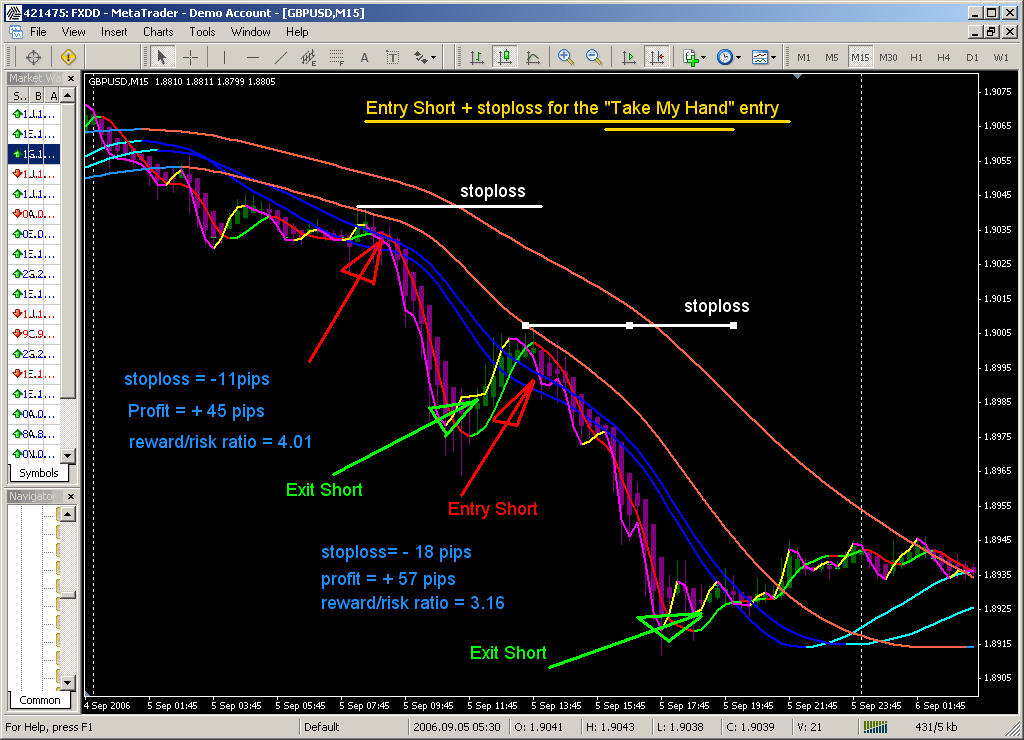Zoom out on the chart
Image resolution: width=1024 pixels, height=740 pixels.
click(594, 57)
